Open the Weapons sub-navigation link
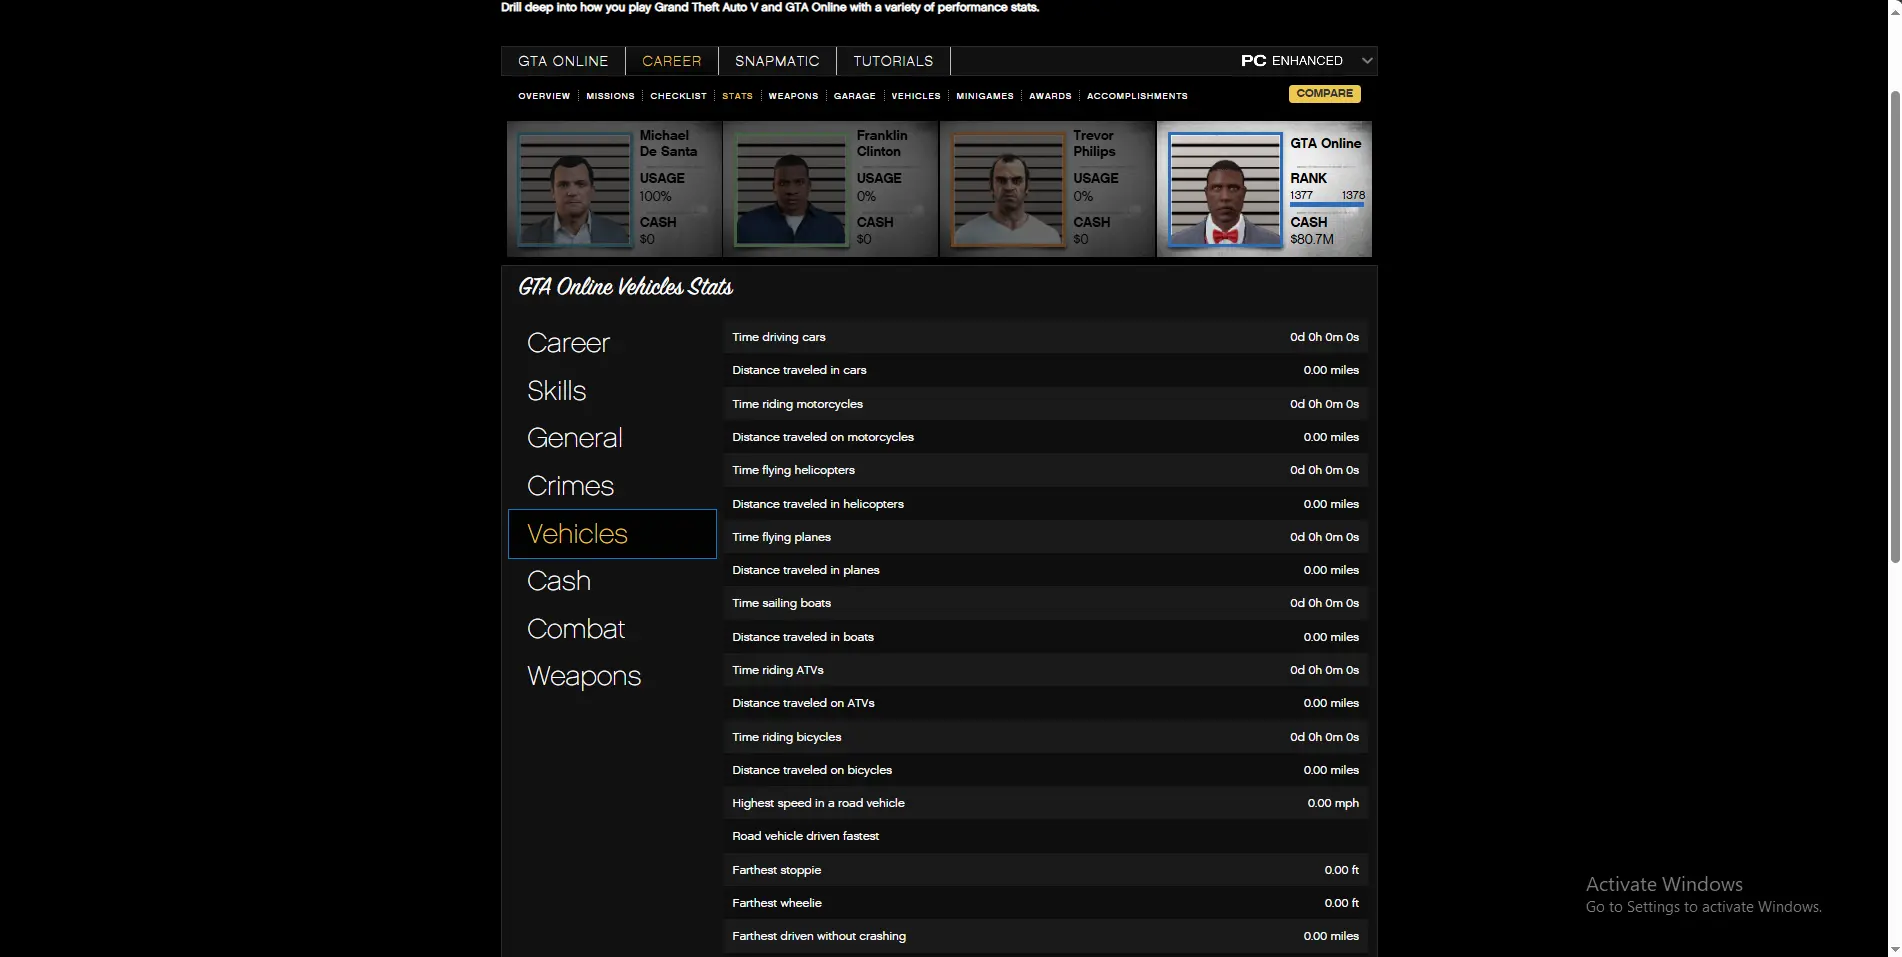 (x=793, y=96)
